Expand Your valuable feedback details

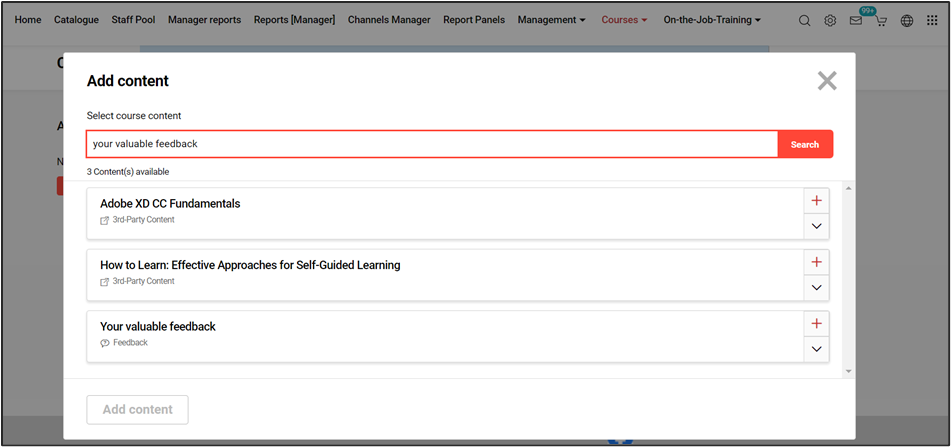[x=816, y=349]
